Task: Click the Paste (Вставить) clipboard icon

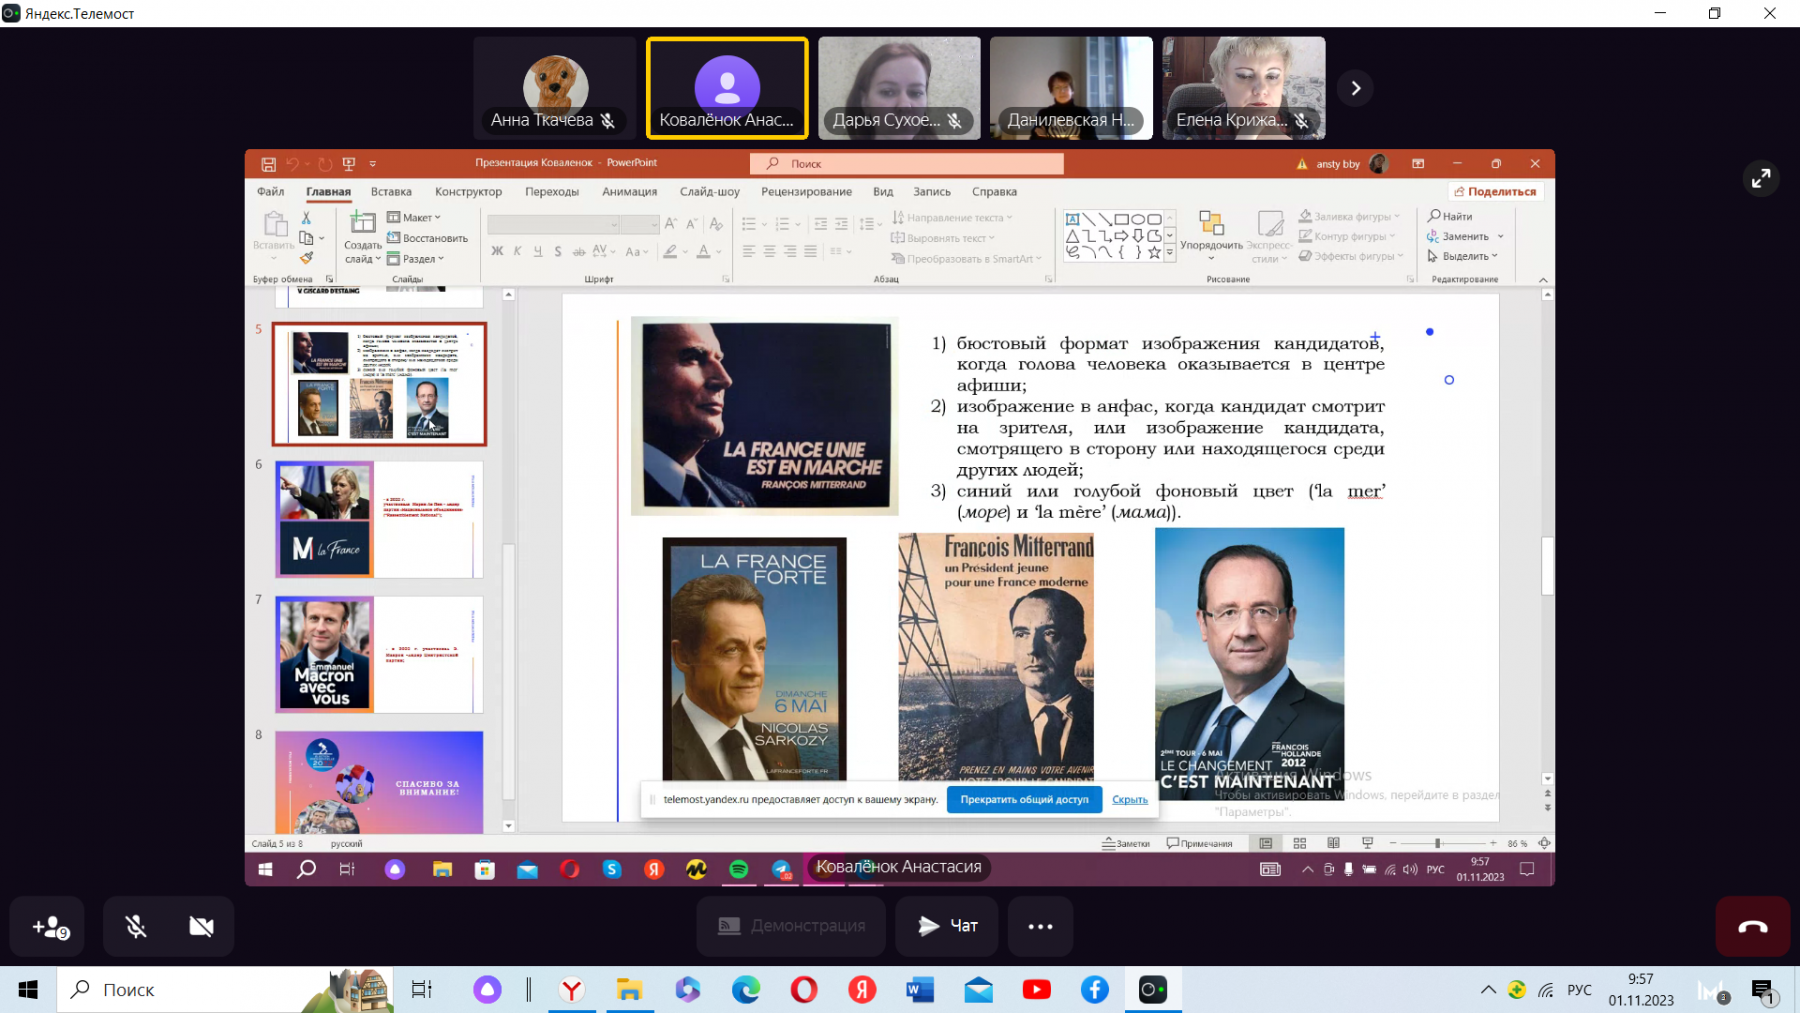Action: 274,224
